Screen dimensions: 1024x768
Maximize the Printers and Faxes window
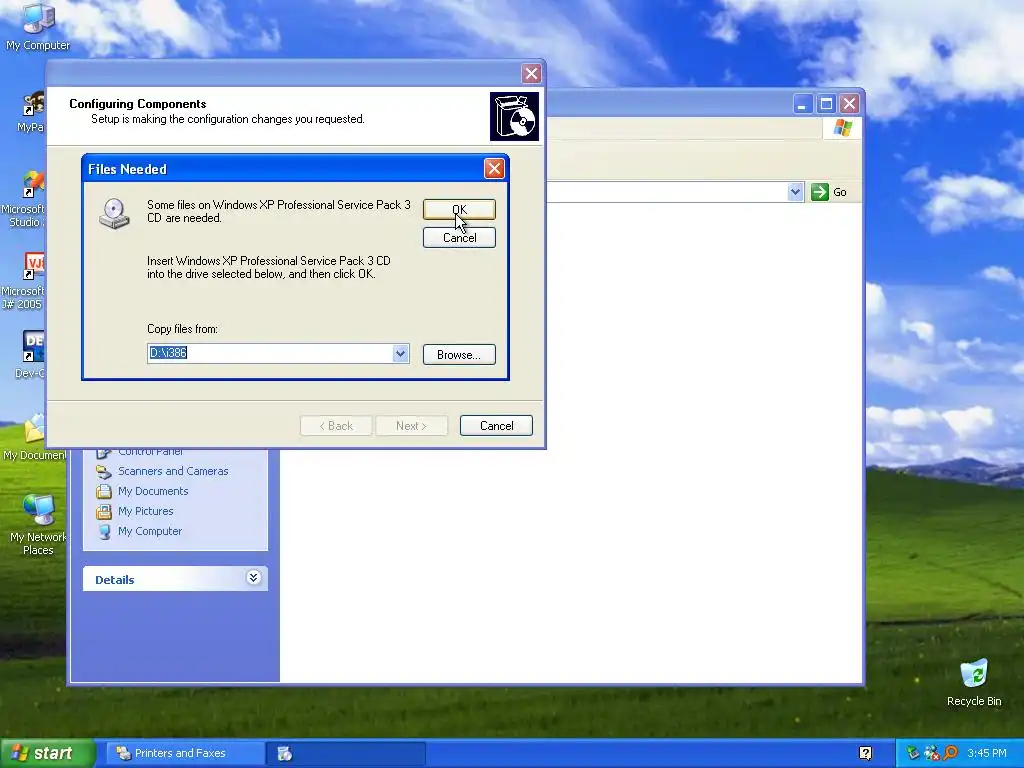(x=826, y=104)
